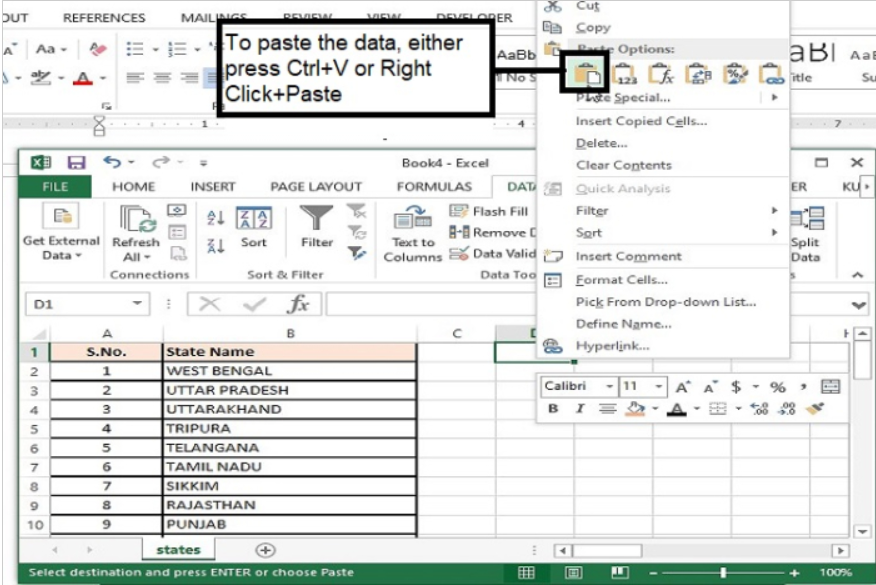Click Flash Fill
The height and width of the screenshot is (585, 876).
[489, 211]
